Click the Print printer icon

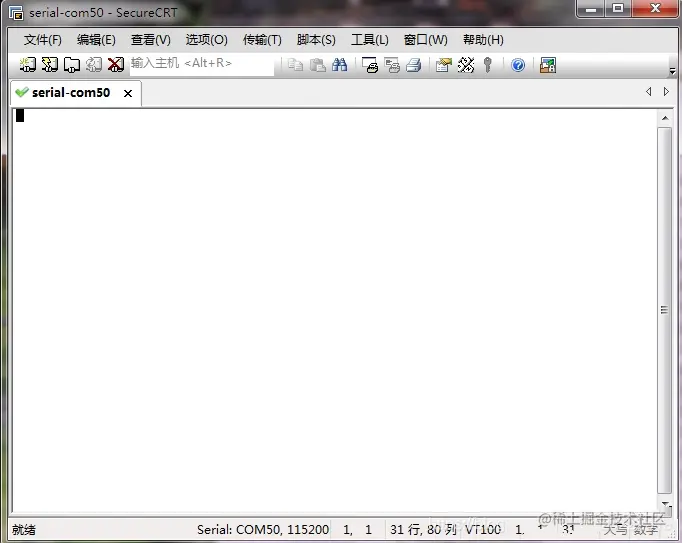(x=414, y=65)
